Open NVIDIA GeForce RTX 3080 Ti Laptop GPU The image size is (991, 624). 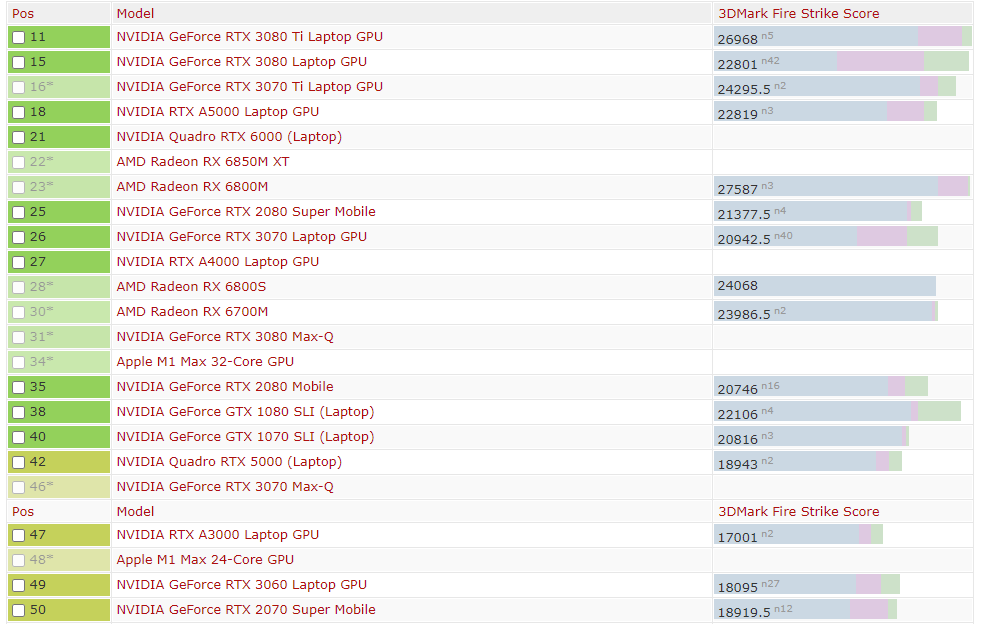pos(250,37)
